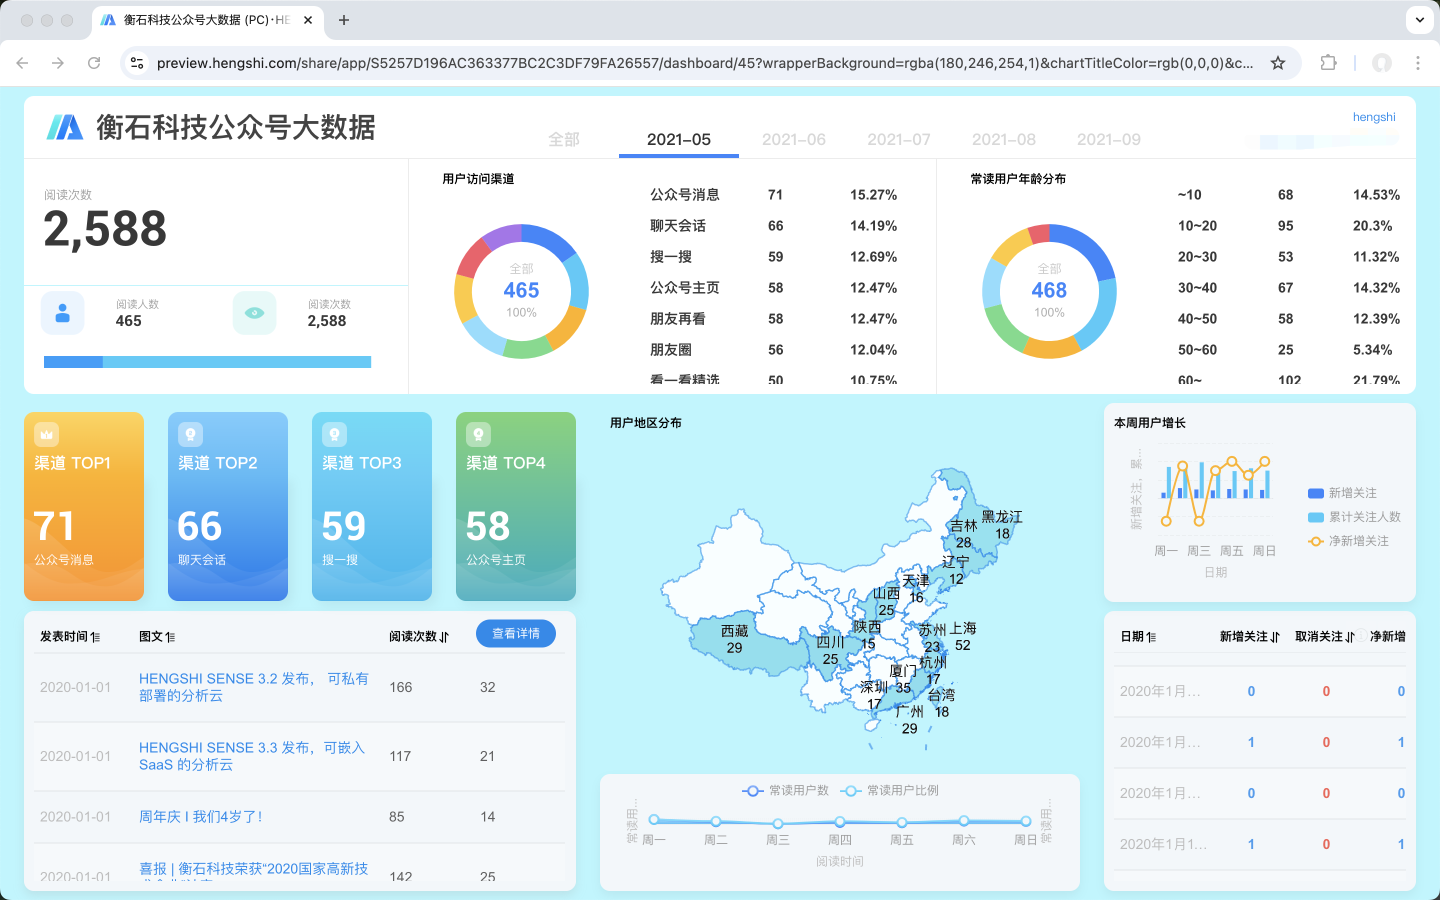Click the 西藏 region on the map
The width and height of the screenshot is (1440, 900).
click(x=735, y=640)
